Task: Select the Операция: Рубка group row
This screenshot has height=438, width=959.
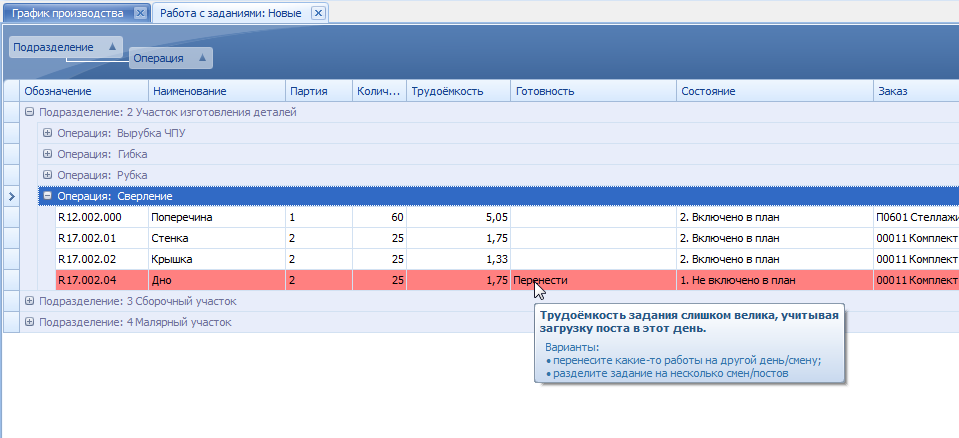Action: [498, 175]
